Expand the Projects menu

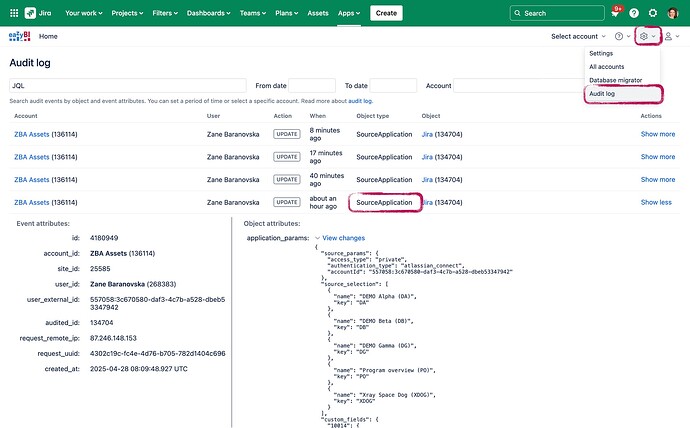[x=127, y=13]
